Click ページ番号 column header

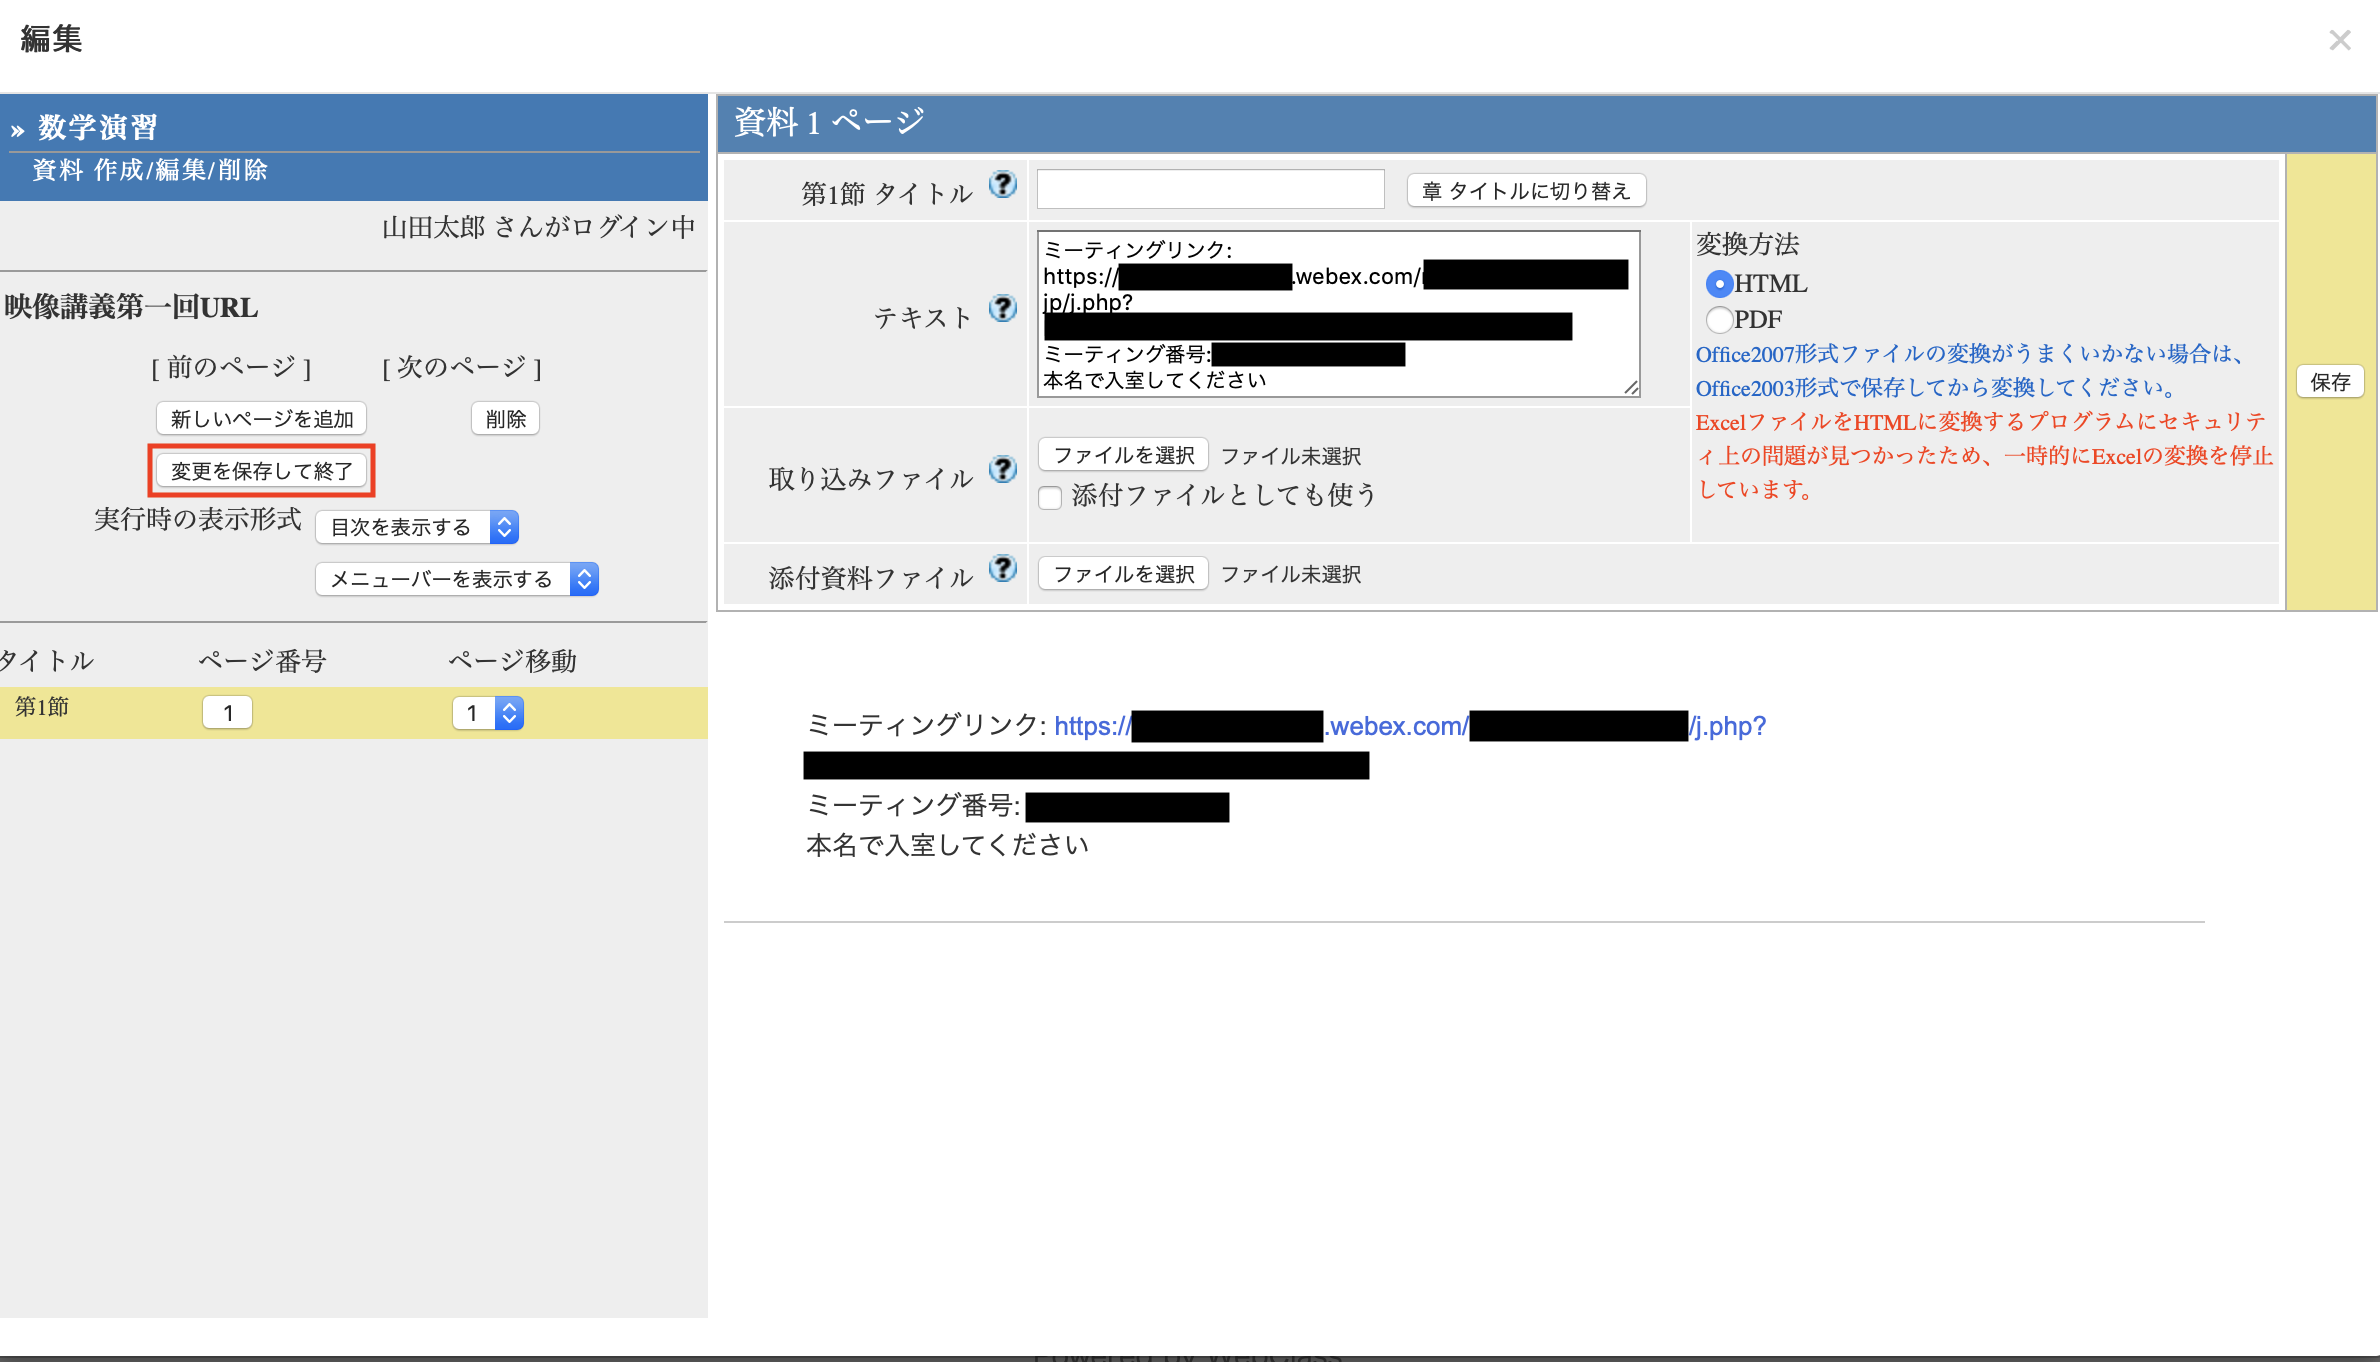tap(262, 661)
